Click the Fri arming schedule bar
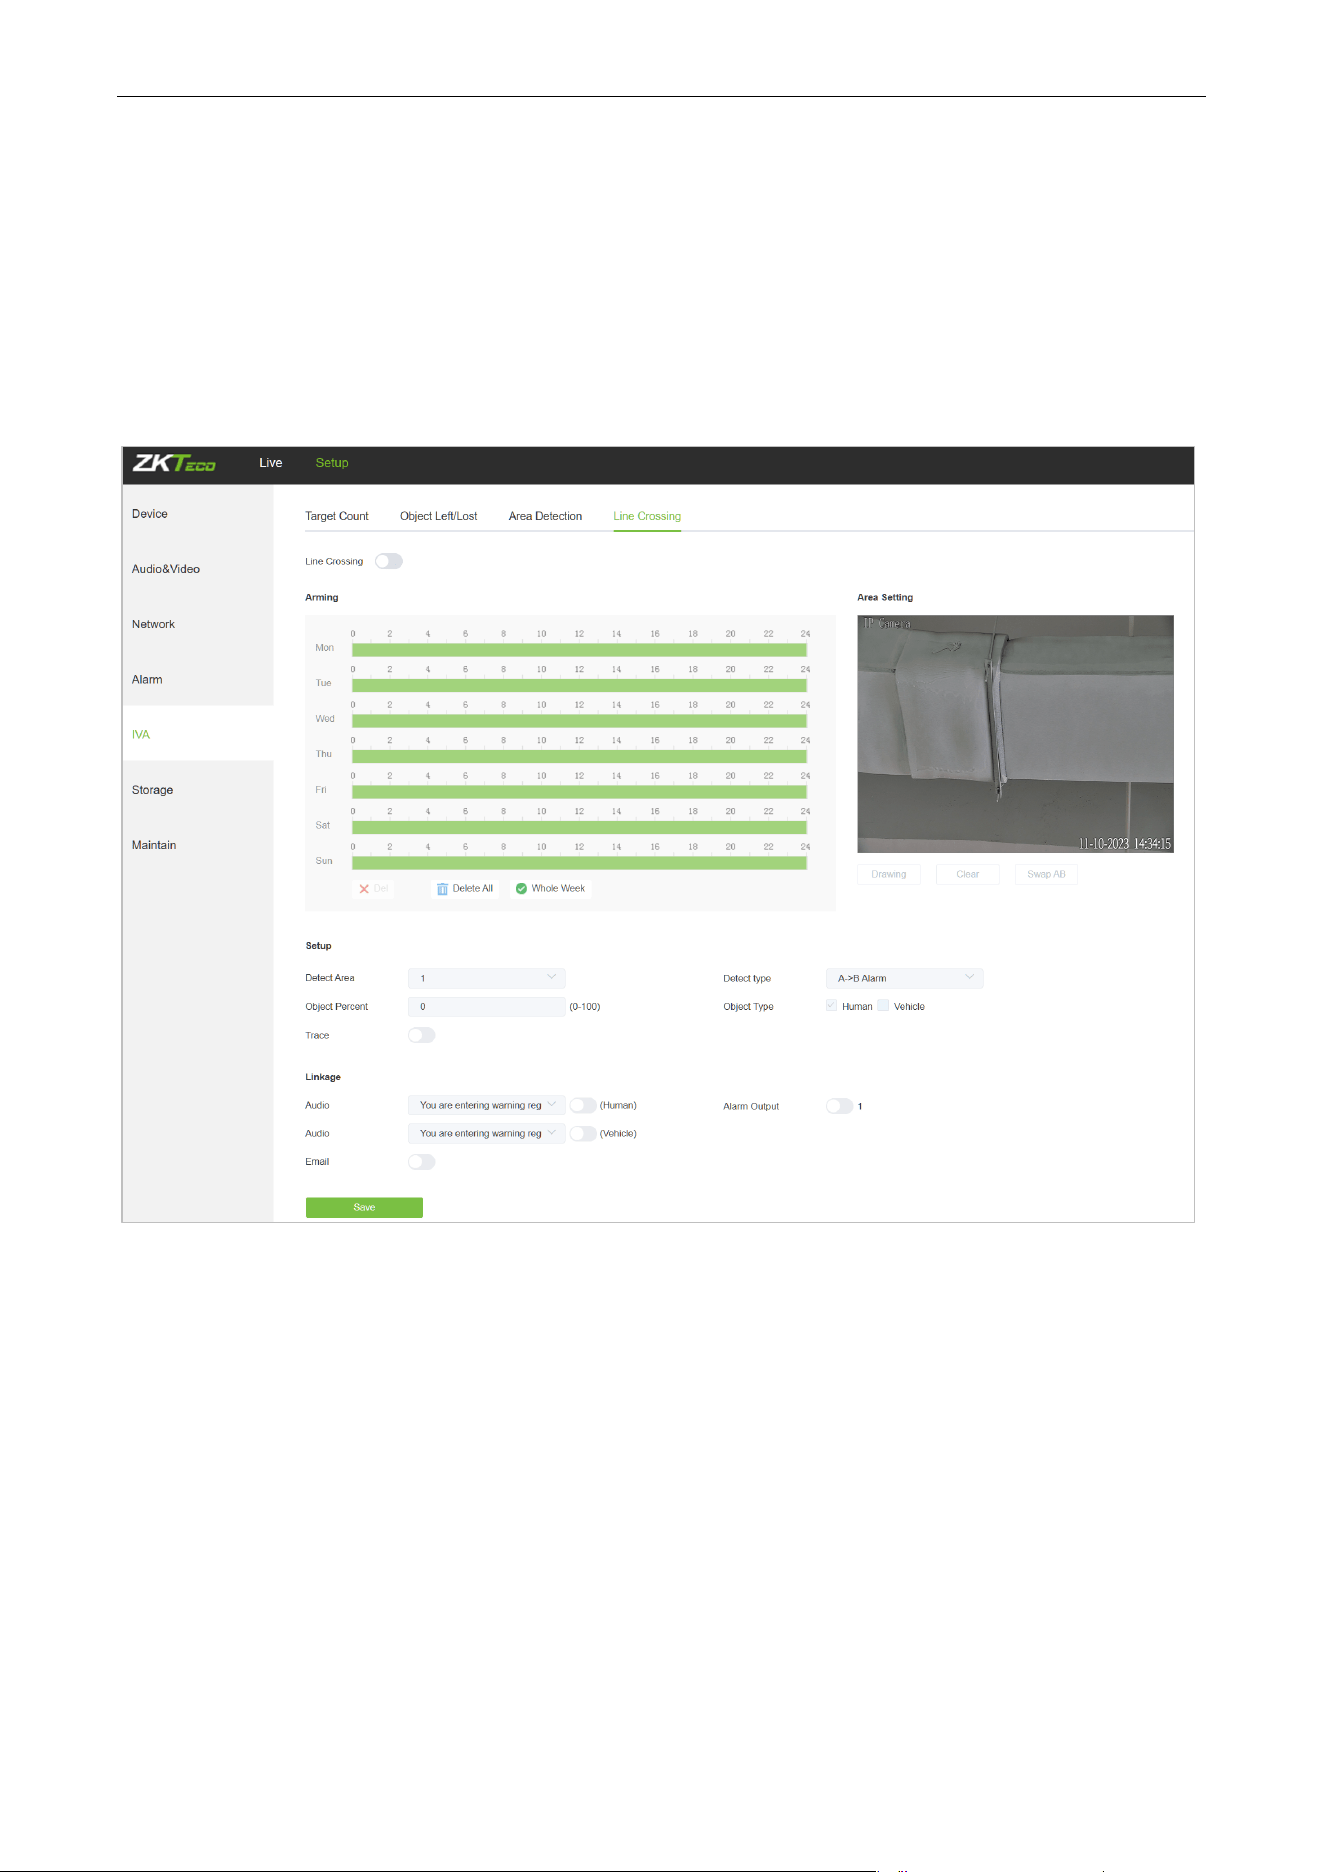1324x1872 pixels. point(579,792)
